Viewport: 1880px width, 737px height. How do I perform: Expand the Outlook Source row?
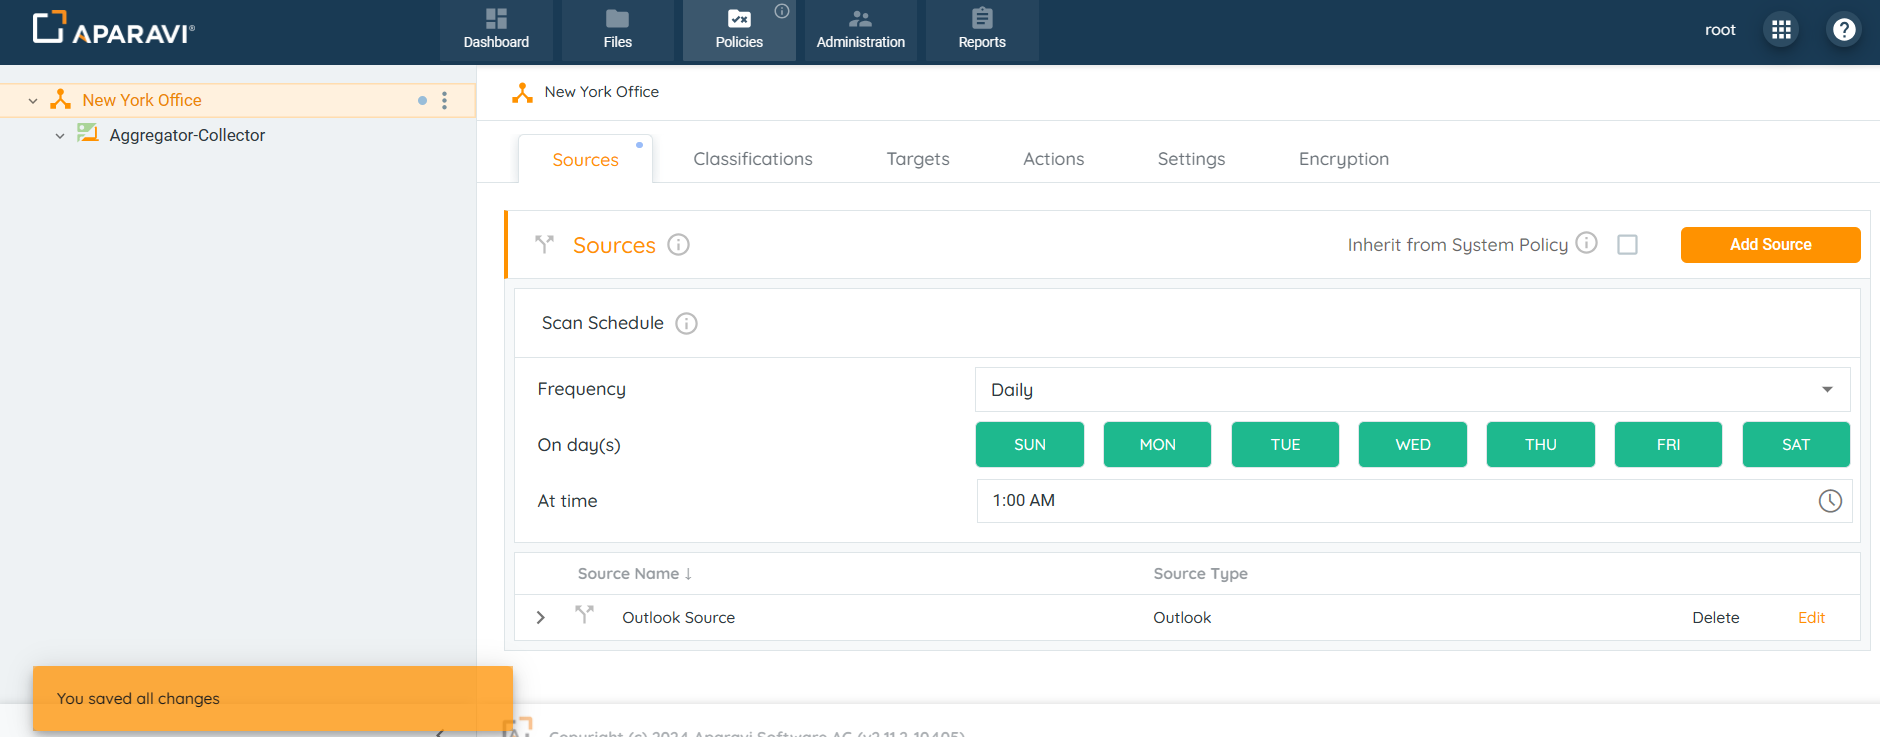tap(540, 618)
